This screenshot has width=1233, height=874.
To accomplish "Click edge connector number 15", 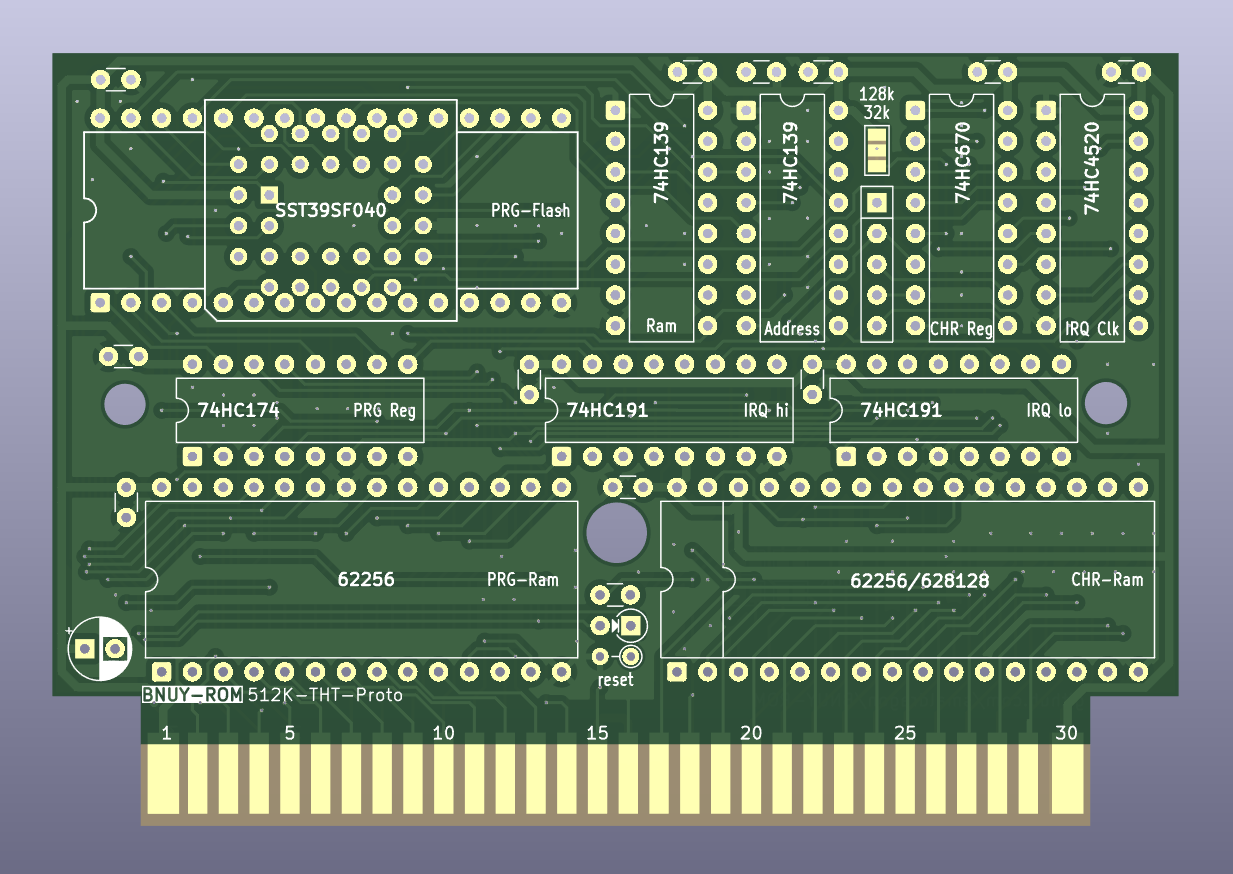I will coord(597,734).
